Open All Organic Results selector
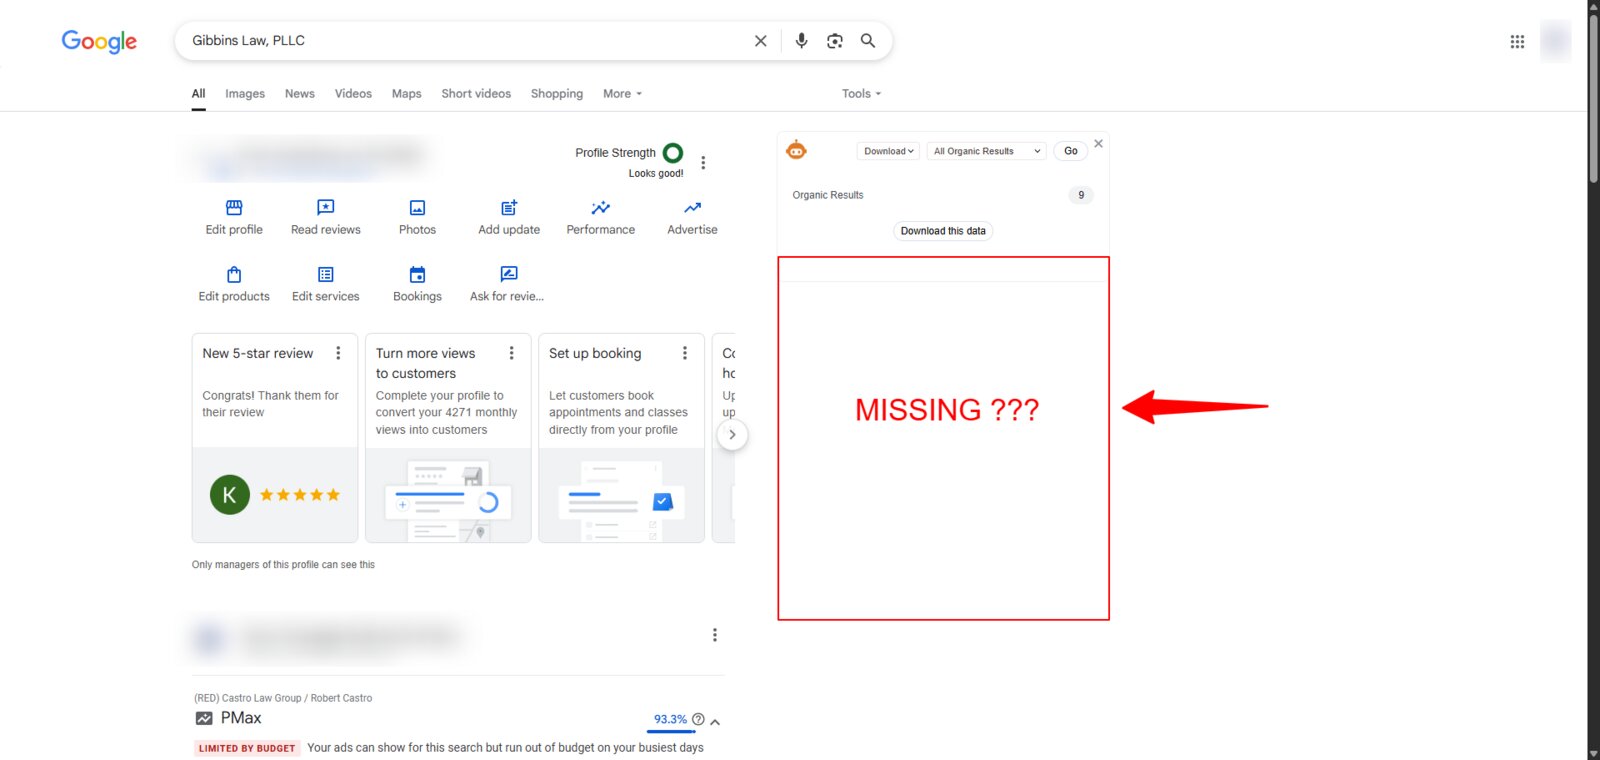 987,151
